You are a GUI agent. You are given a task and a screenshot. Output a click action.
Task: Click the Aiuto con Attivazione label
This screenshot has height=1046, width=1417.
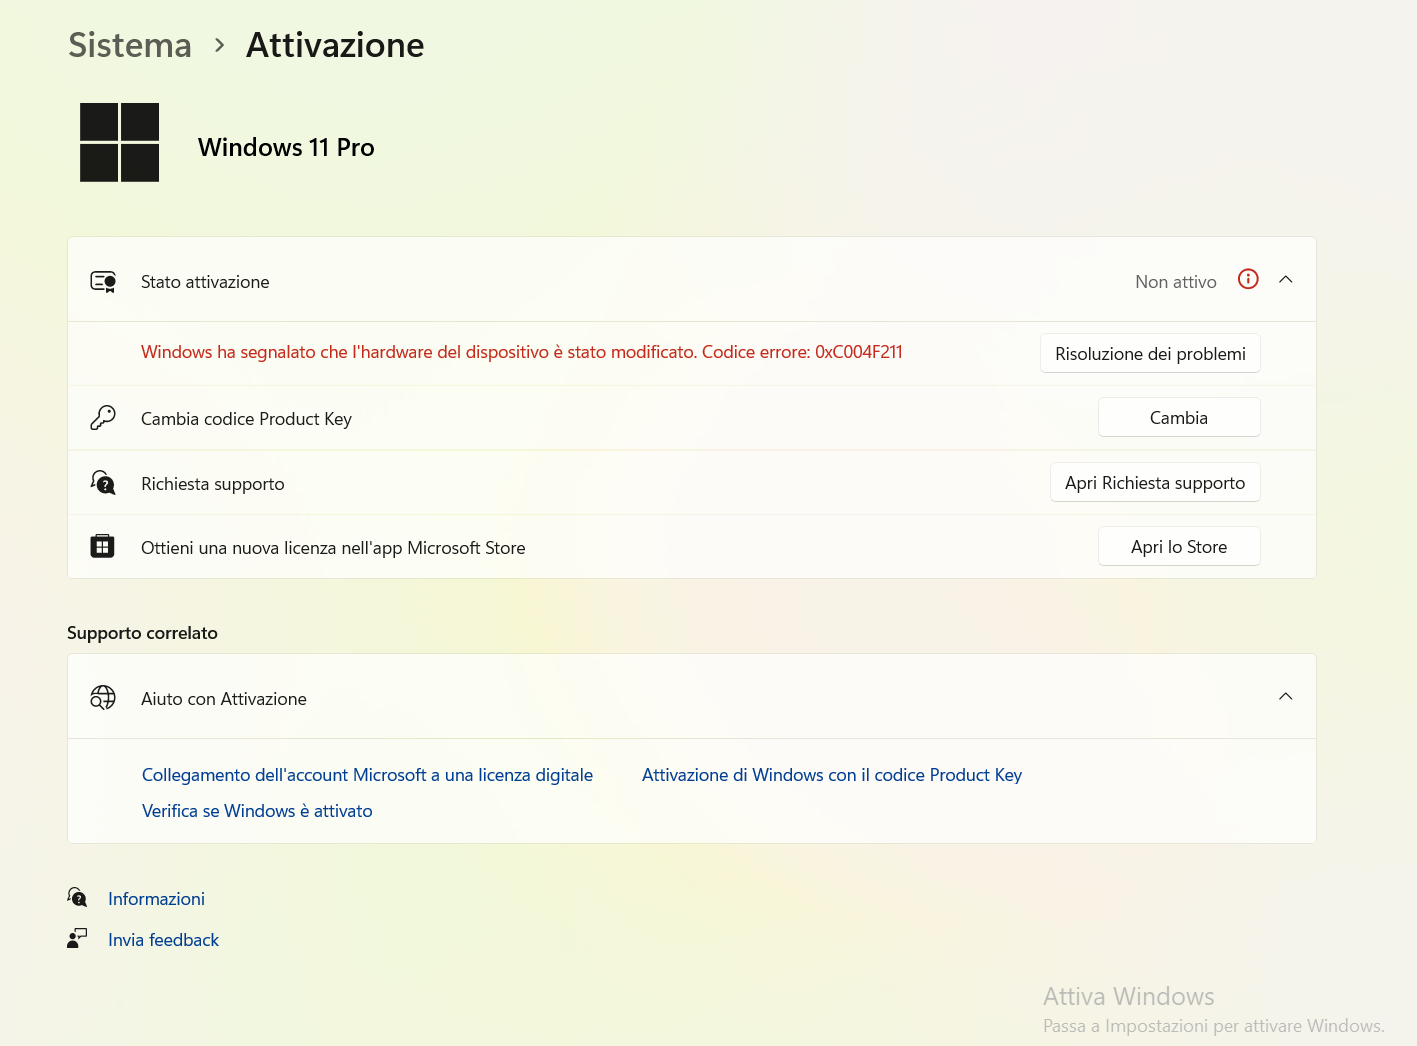[x=224, y=699]
